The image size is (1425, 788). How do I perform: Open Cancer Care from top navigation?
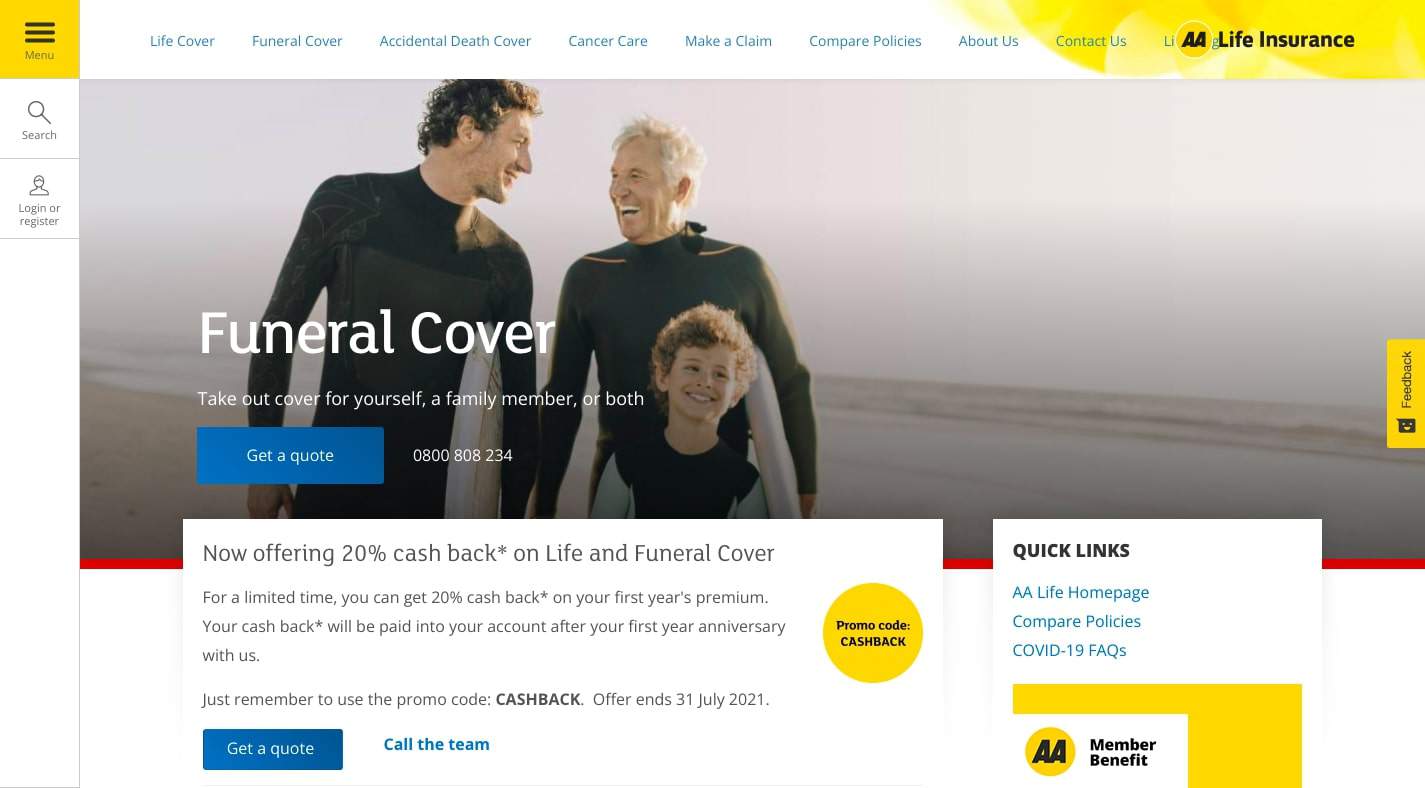(x=608, y=41)
